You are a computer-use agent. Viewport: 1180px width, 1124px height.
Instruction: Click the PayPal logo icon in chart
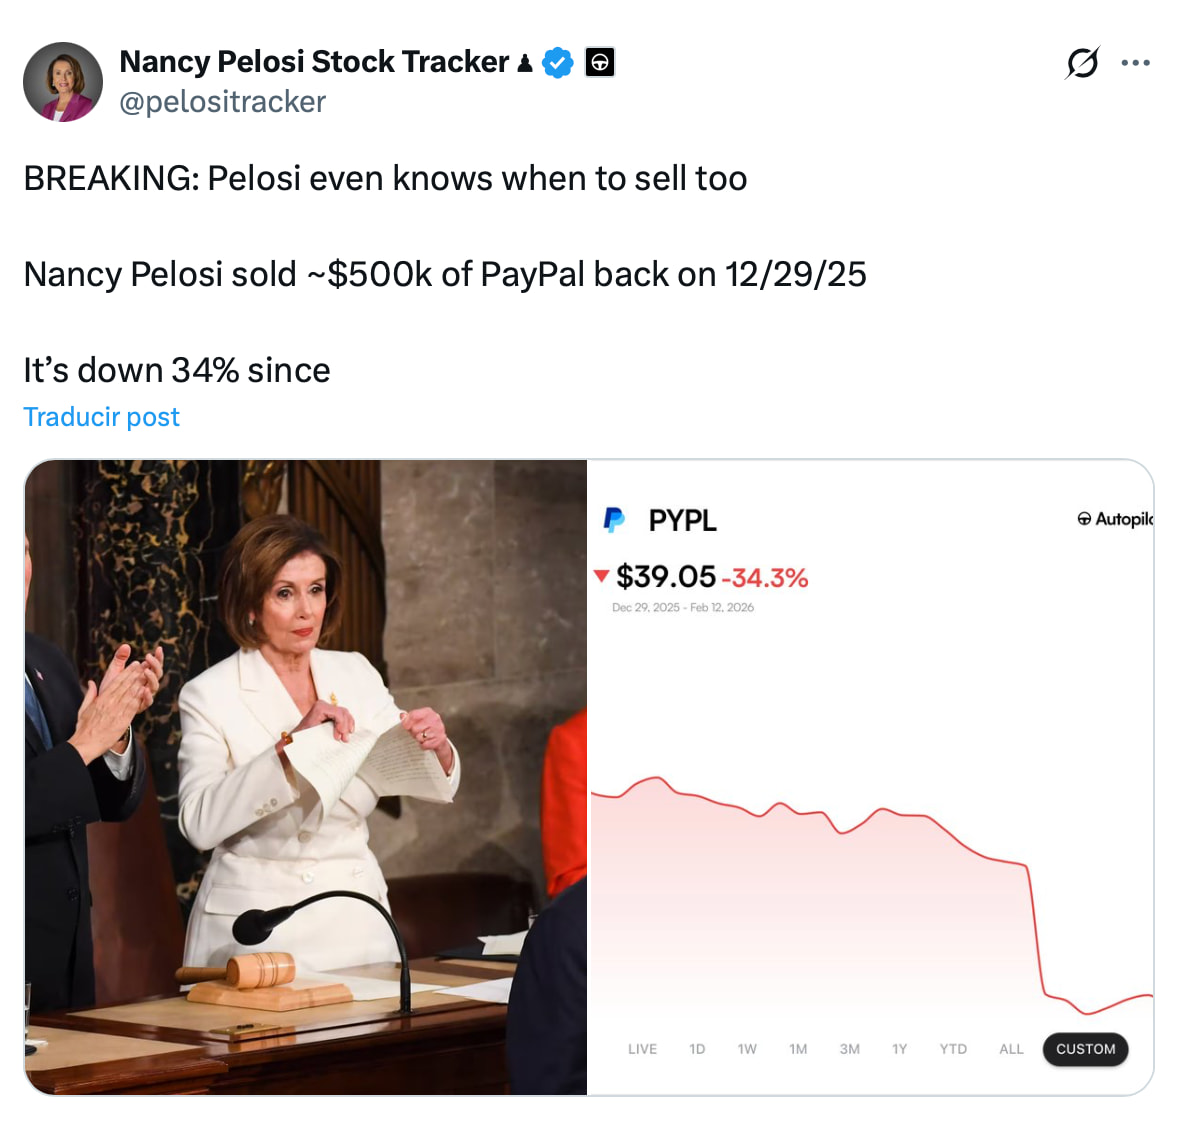click(614, 520)
